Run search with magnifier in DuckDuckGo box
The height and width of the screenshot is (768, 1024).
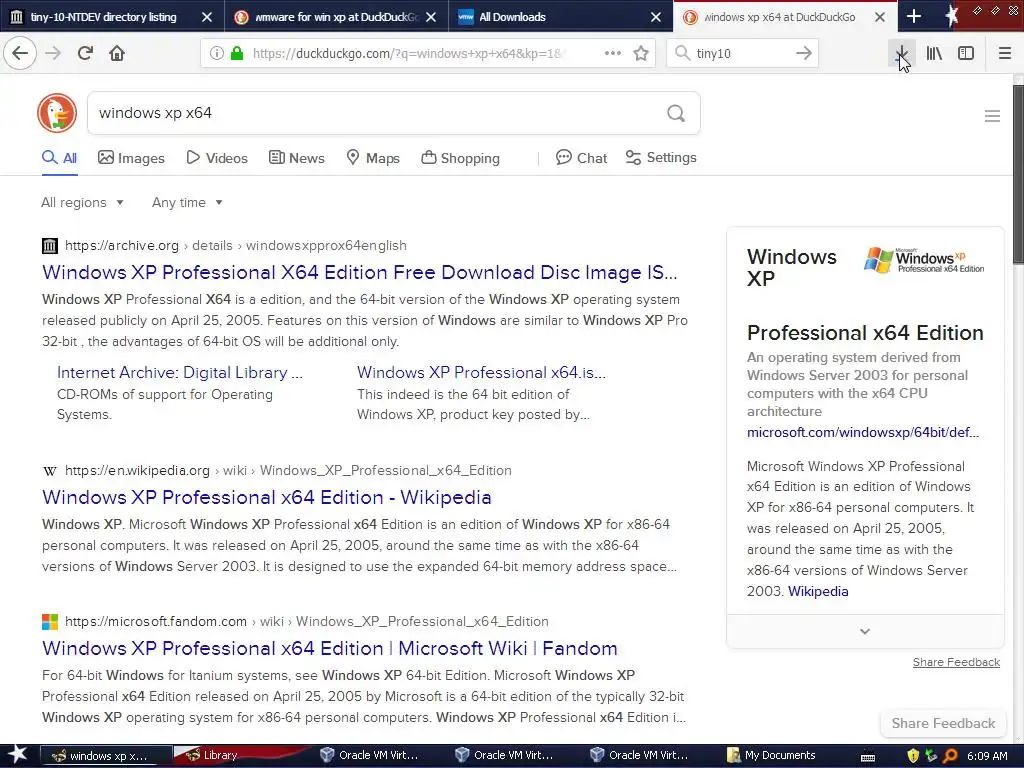click(676, 114)
